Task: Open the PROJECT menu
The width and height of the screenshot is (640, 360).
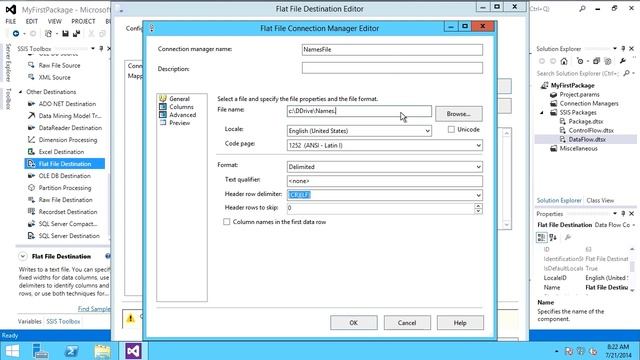Action: (83, 21)
